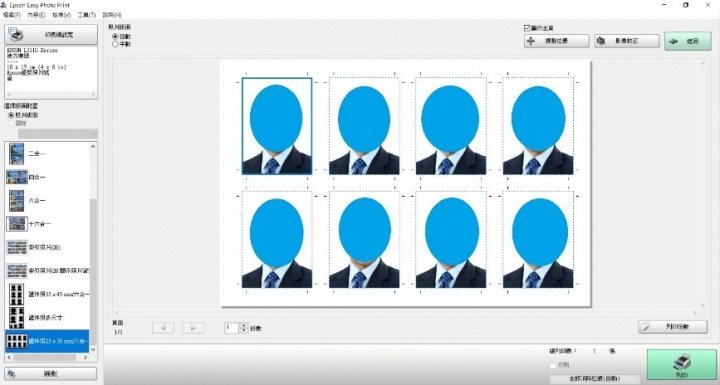720x385 pixels.
Task: Open the 檢視(V) View menu
Action: 62,15
